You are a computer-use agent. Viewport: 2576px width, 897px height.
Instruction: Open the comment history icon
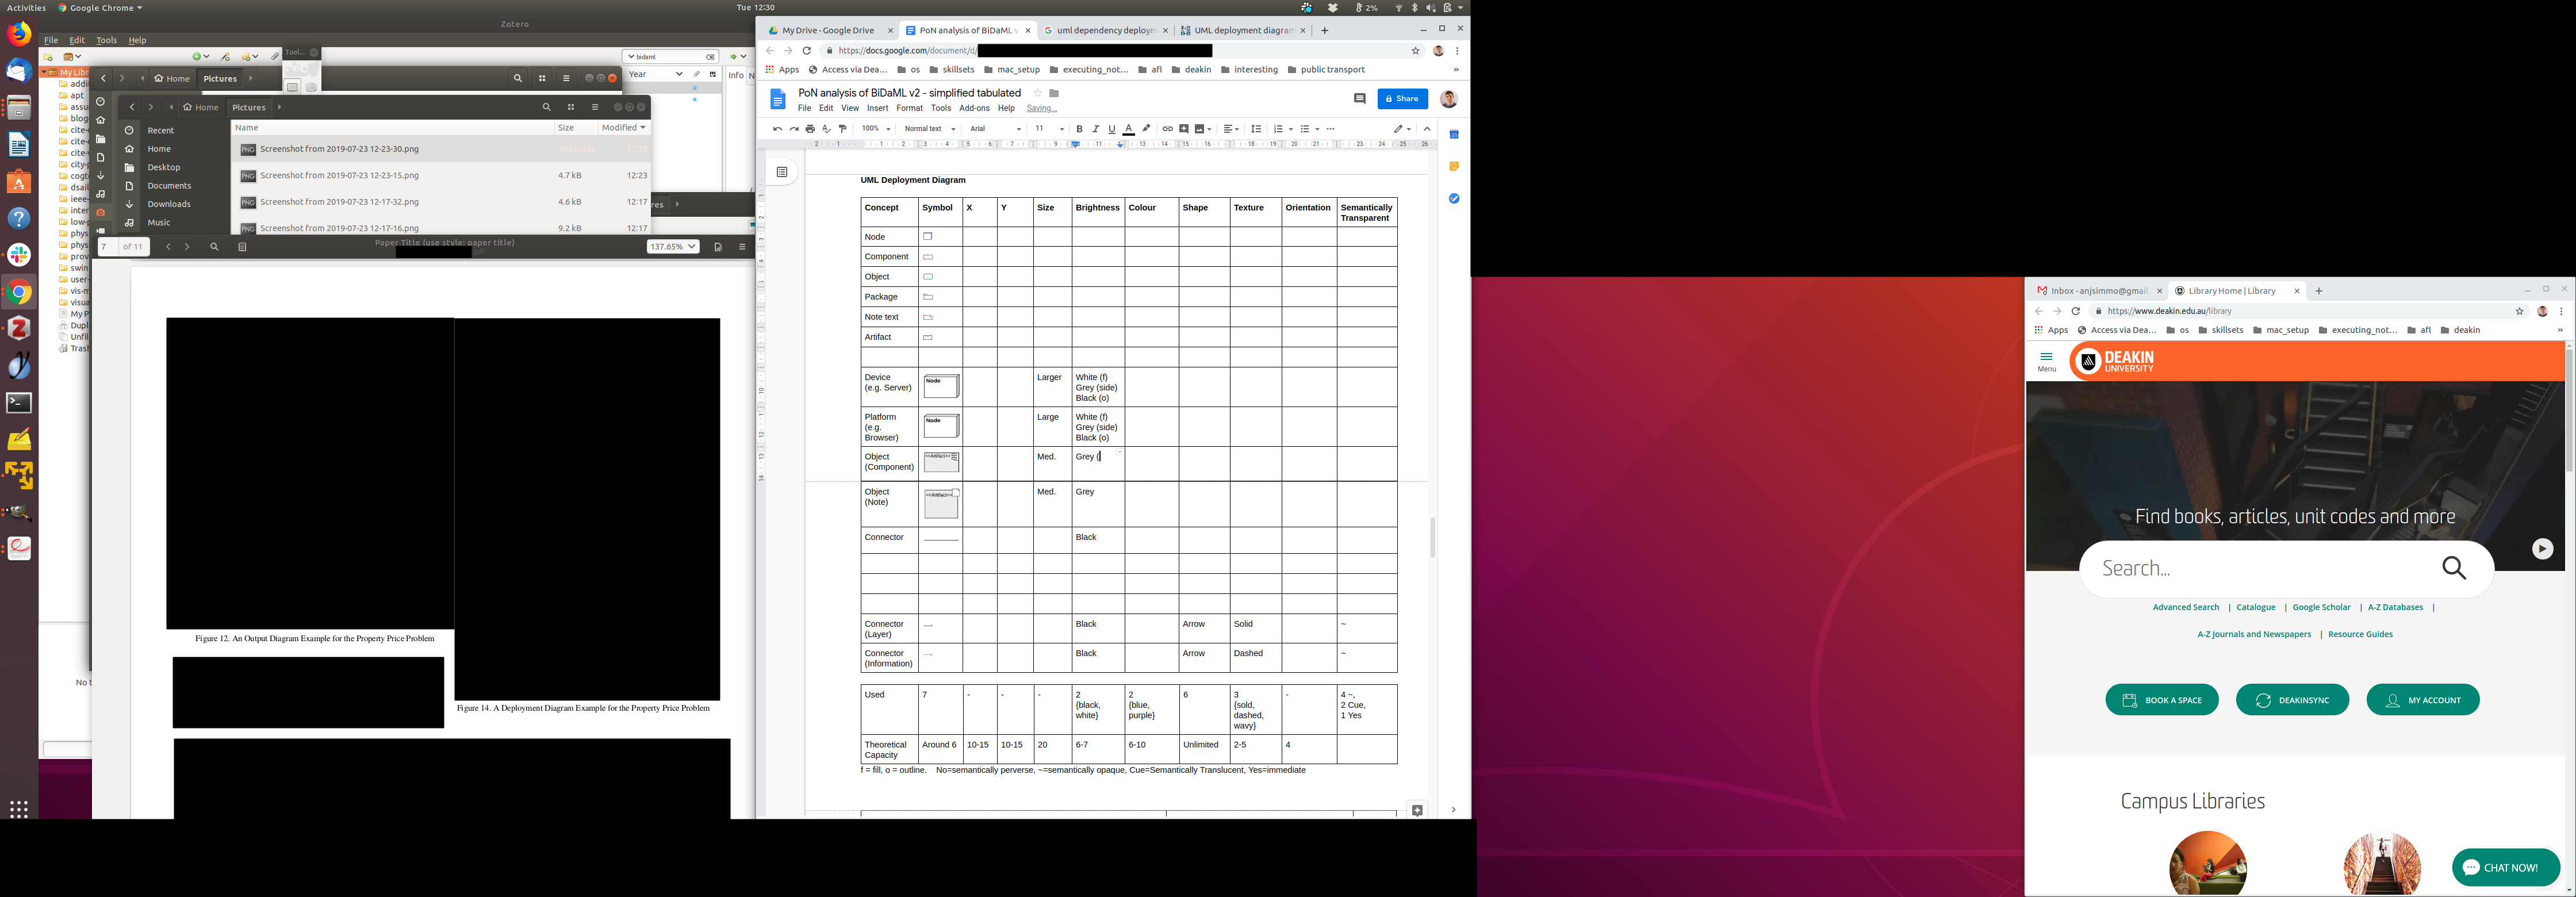1359,98
